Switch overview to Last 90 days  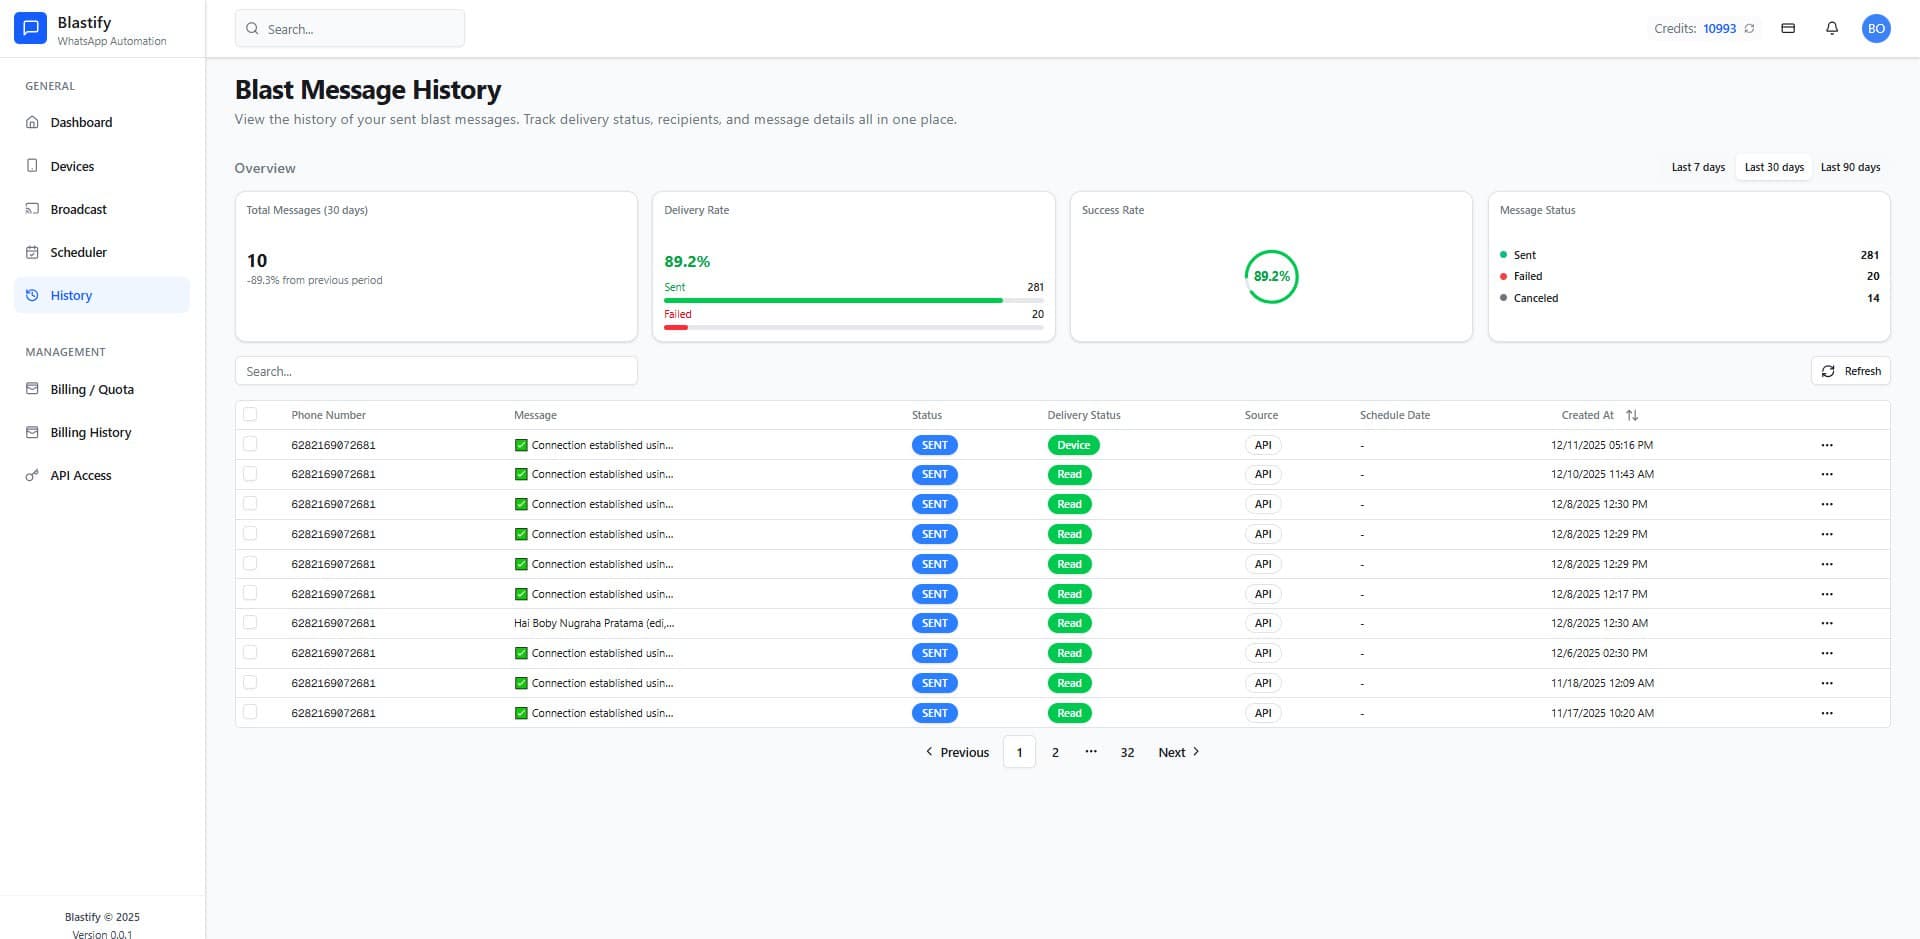[x=1849, y=167]
